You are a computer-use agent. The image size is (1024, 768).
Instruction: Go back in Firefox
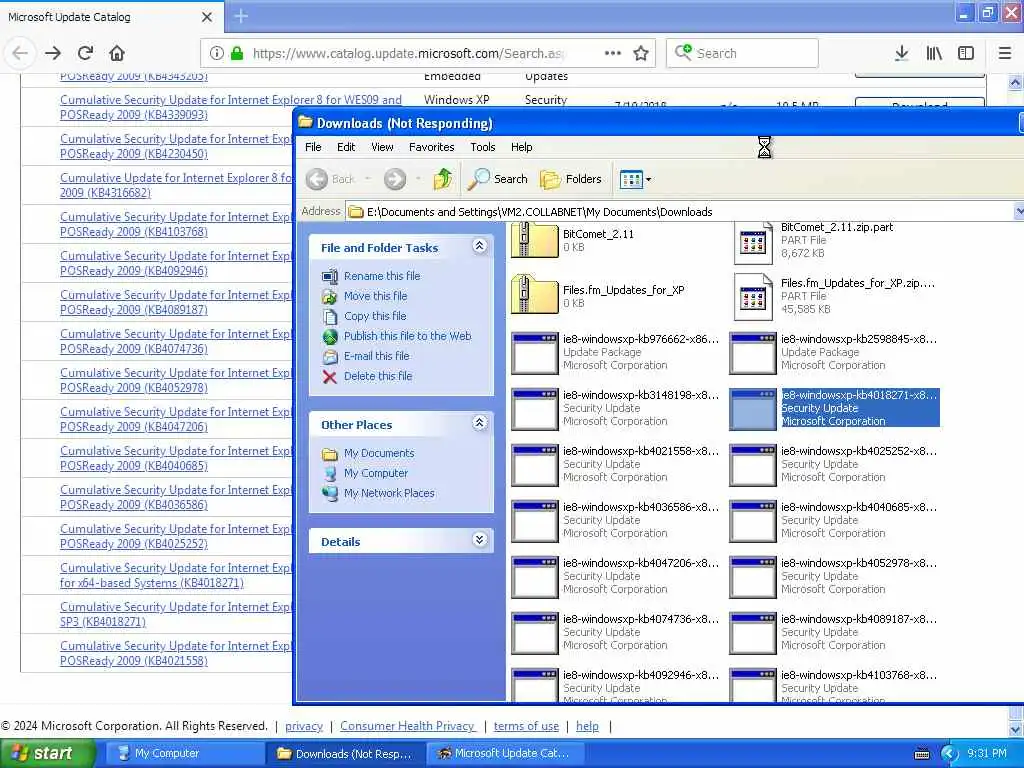[20, 53]
